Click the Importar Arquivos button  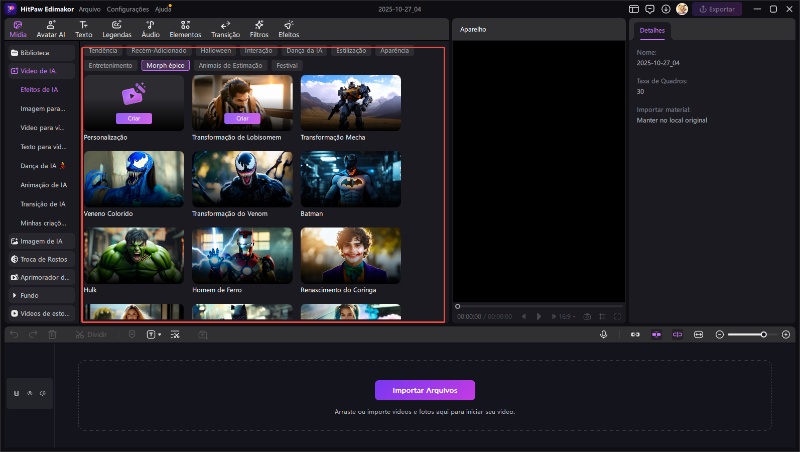(x=425, y=390)
